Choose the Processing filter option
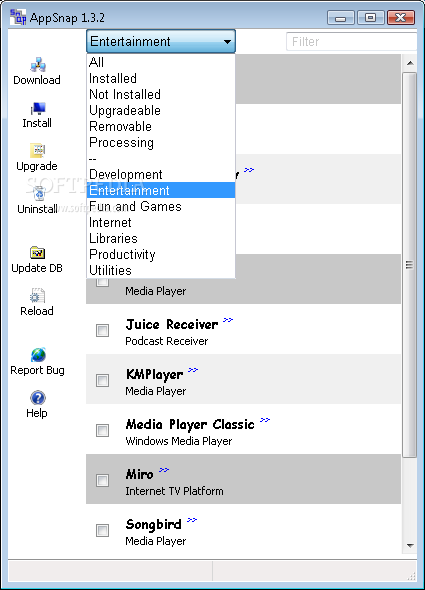 tap(161, 142)
